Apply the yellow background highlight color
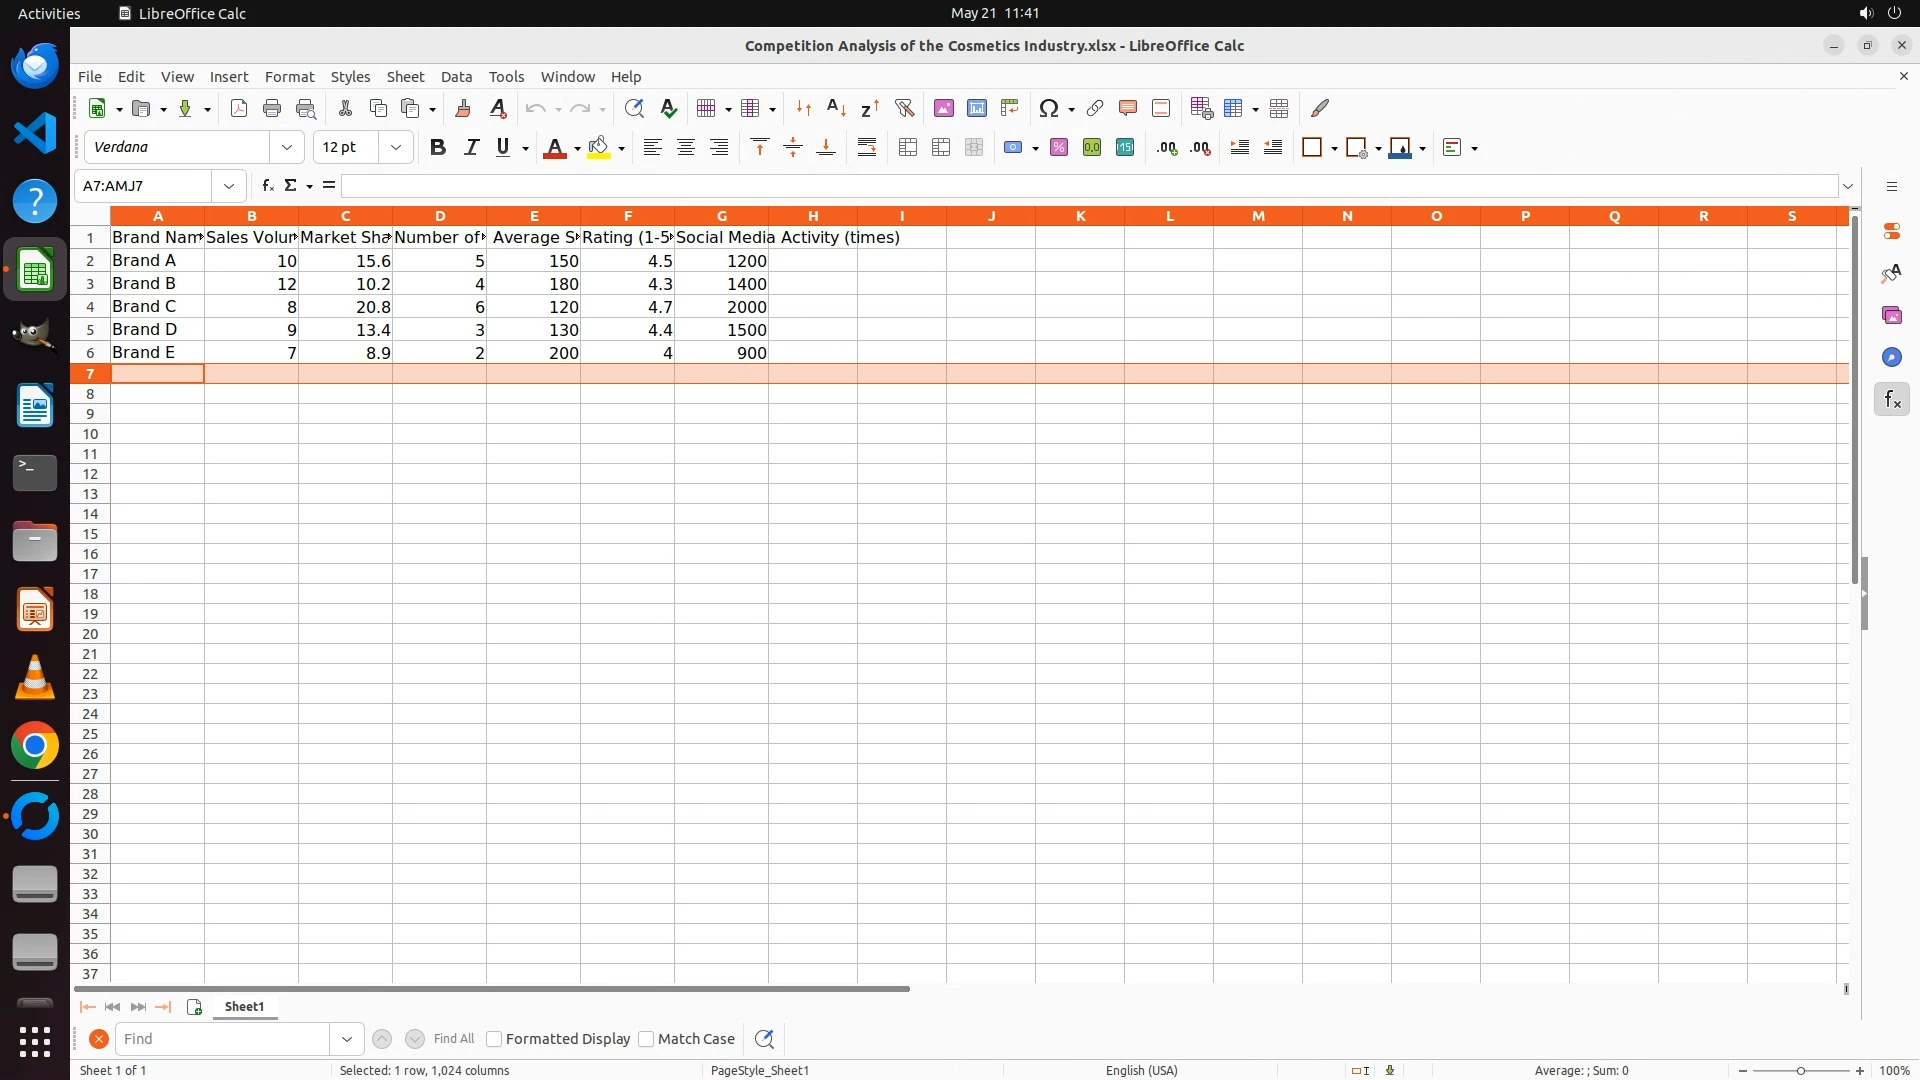Viewport: 1920px width, 1080px height. tap(598, 148)
